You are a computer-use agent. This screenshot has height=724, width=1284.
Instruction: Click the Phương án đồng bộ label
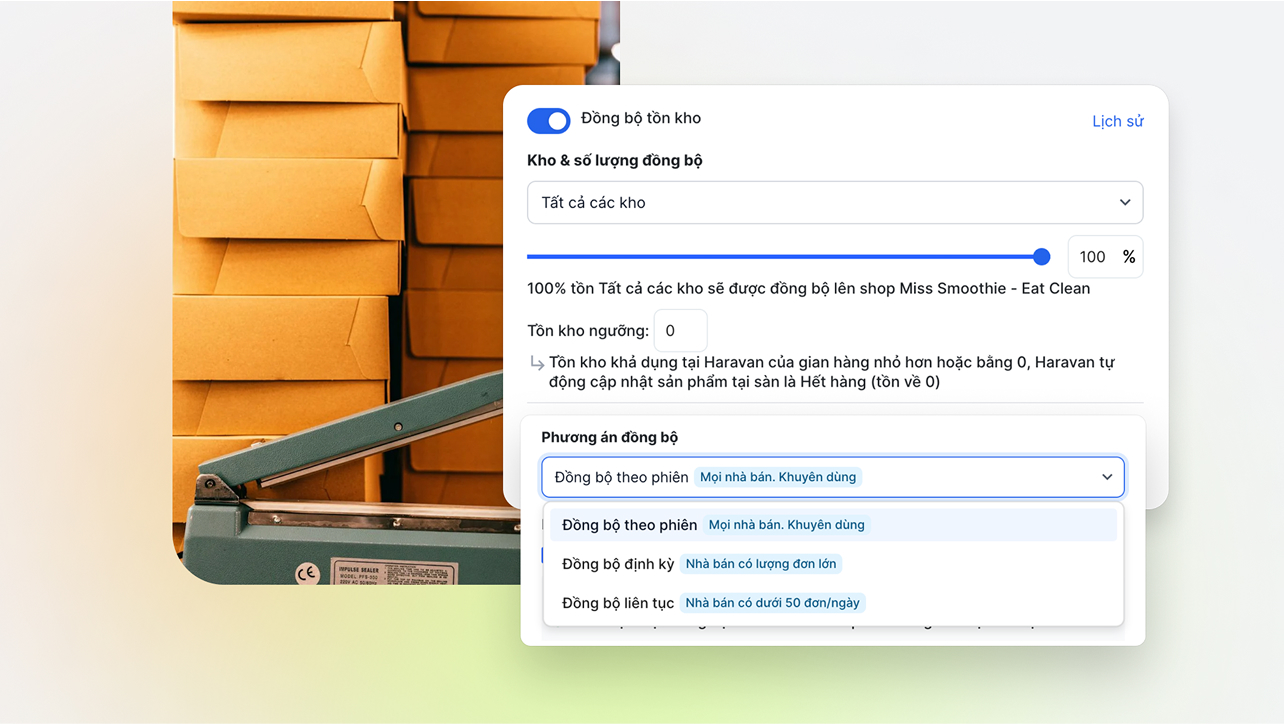[x=610, y=437]
